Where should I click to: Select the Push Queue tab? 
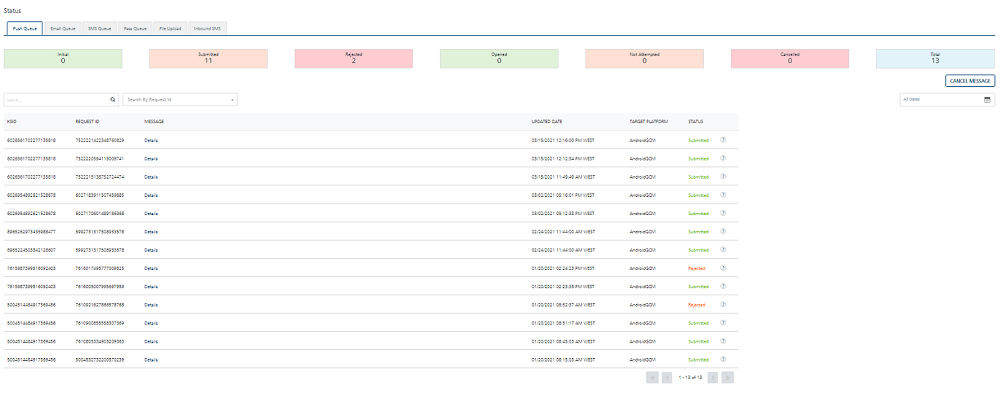click(x=25, y=28)
